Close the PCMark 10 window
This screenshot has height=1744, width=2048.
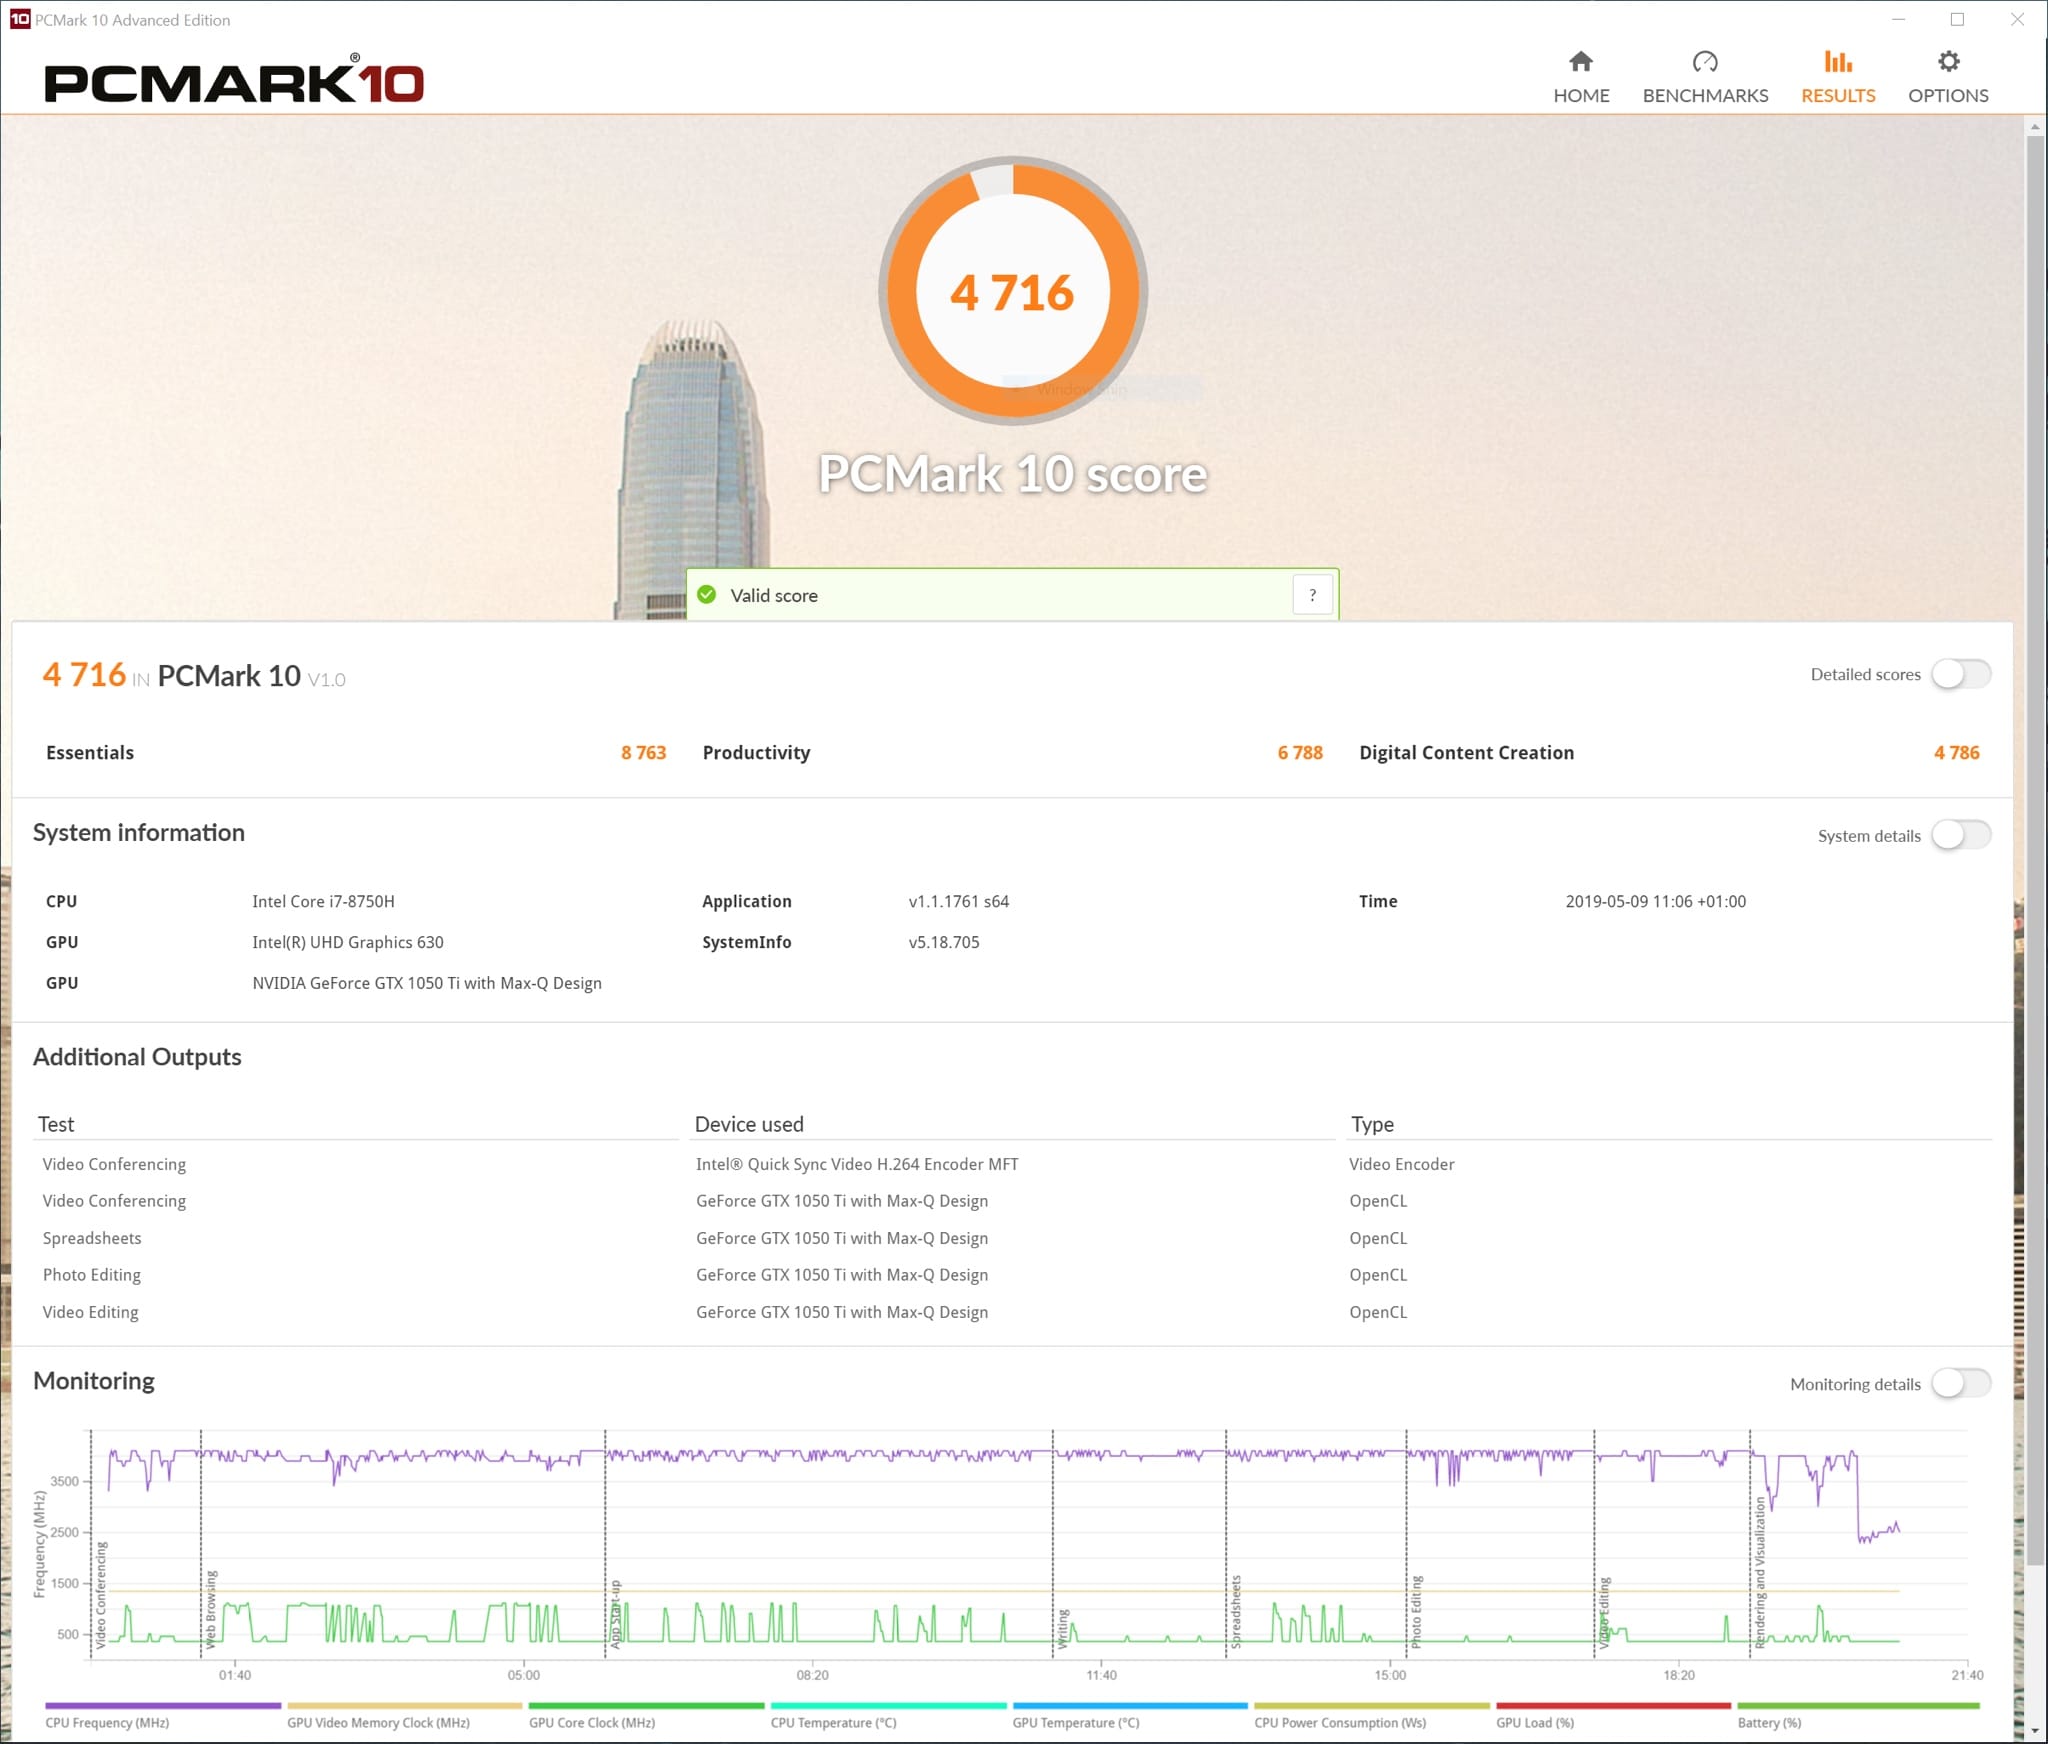pos(2017,19)
